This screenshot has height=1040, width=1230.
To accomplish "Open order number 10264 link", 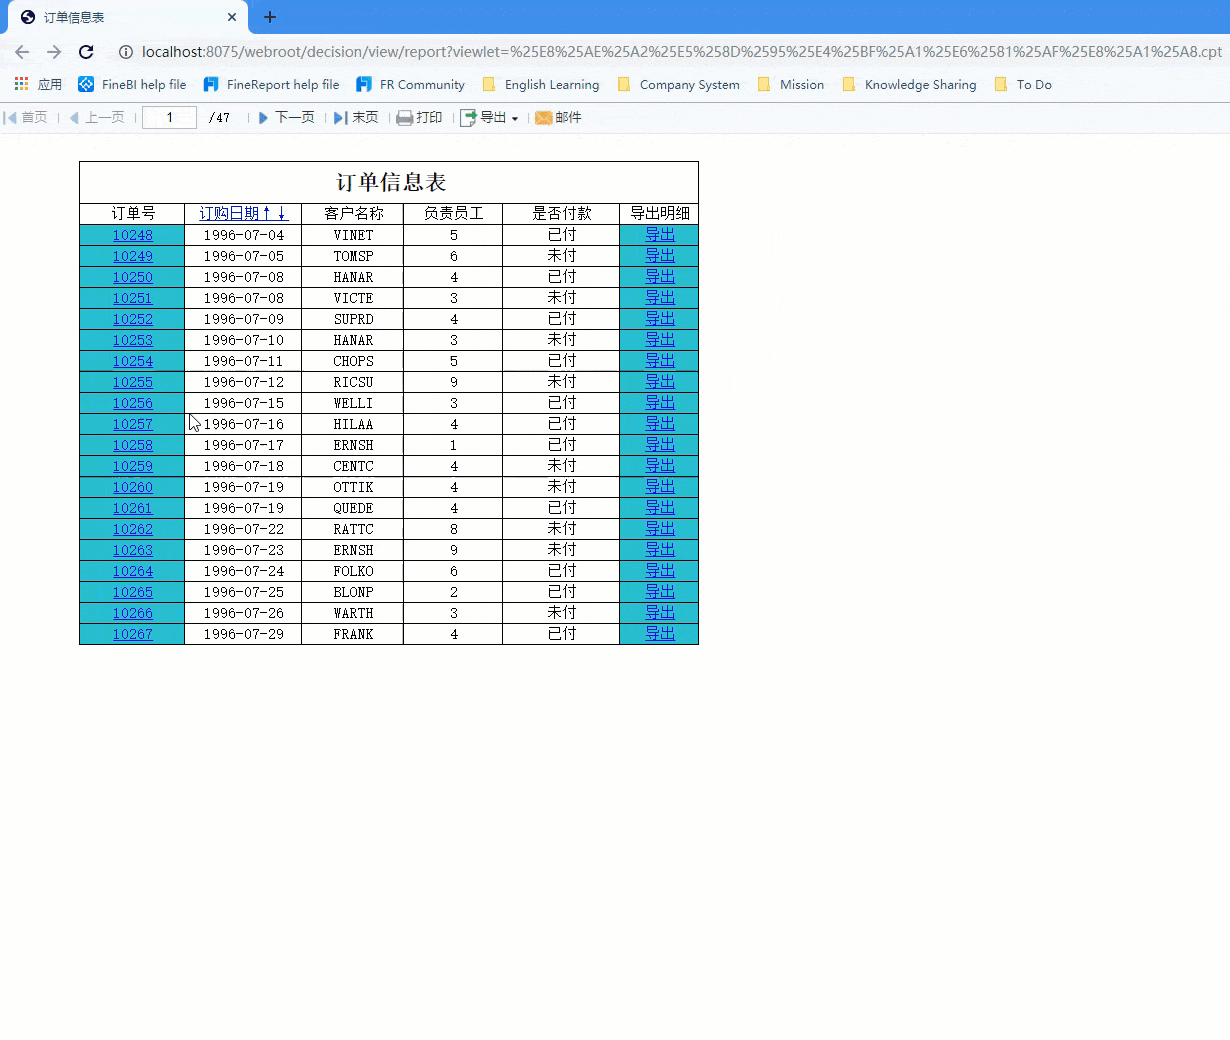I will (x=133, y=571).
